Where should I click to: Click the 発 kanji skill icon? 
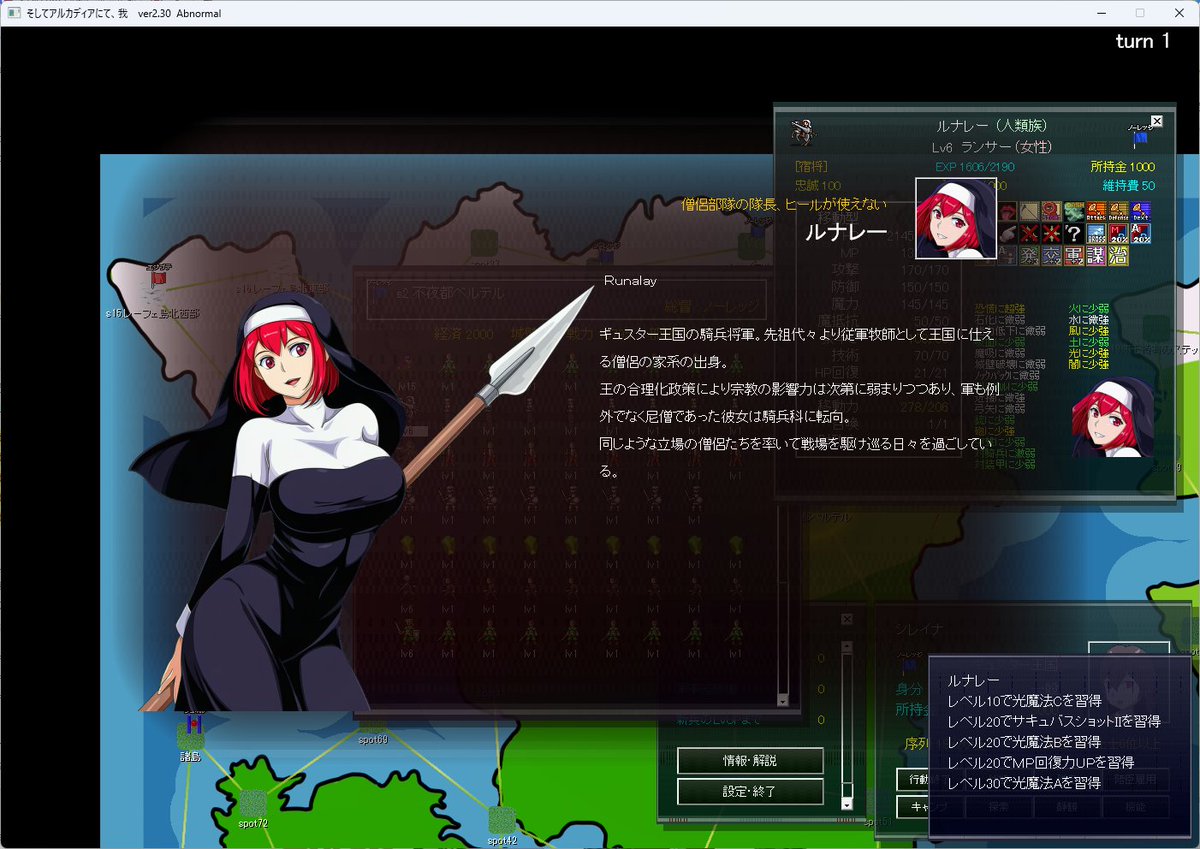click(1030, 255)
